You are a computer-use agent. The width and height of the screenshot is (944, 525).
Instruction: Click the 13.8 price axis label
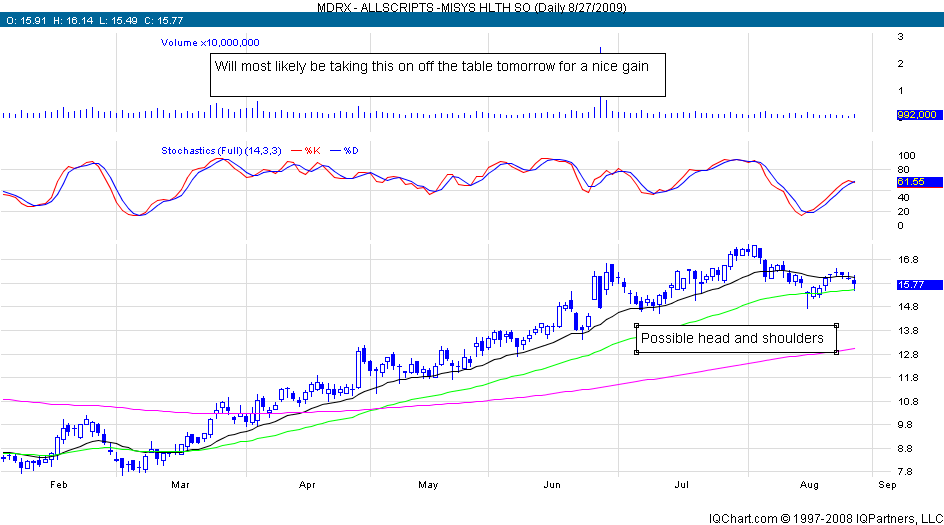click(x=908, y=331)
